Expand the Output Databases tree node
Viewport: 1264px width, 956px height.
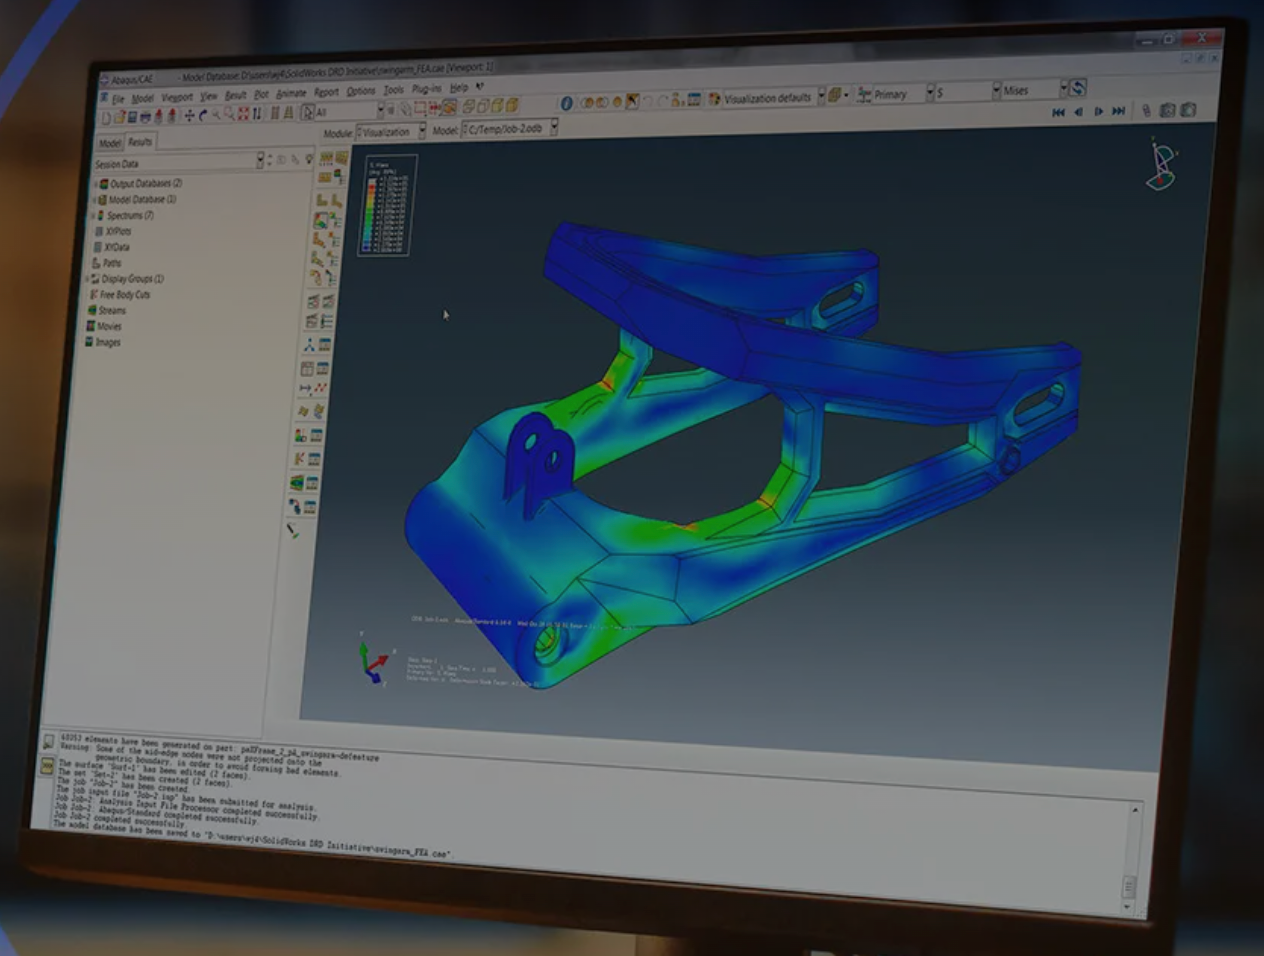coord(96,184)
